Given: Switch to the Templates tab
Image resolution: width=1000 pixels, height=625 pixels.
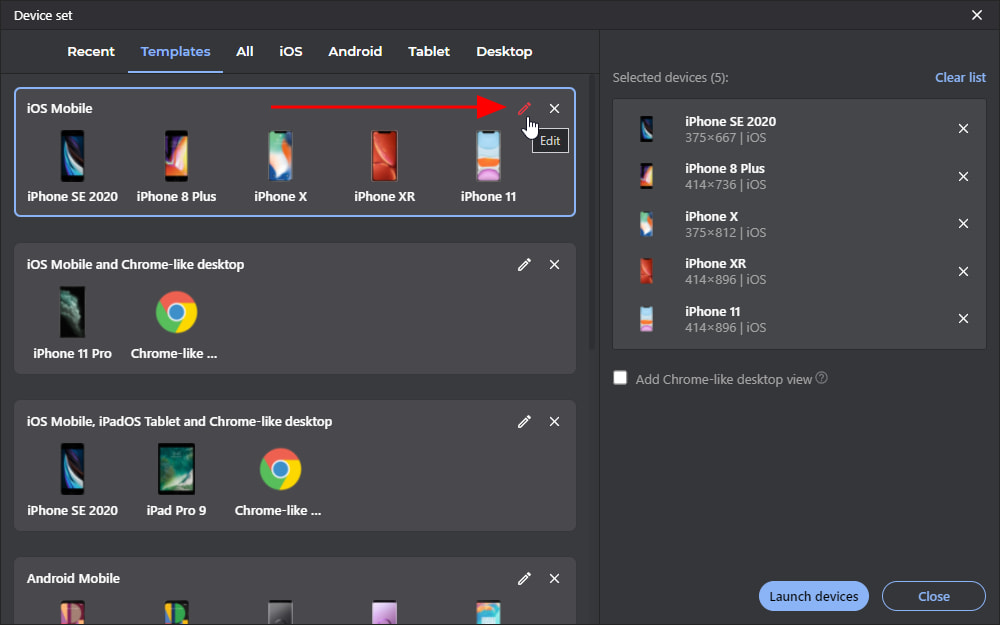Looking at the screenshot, I should point(175,52).
